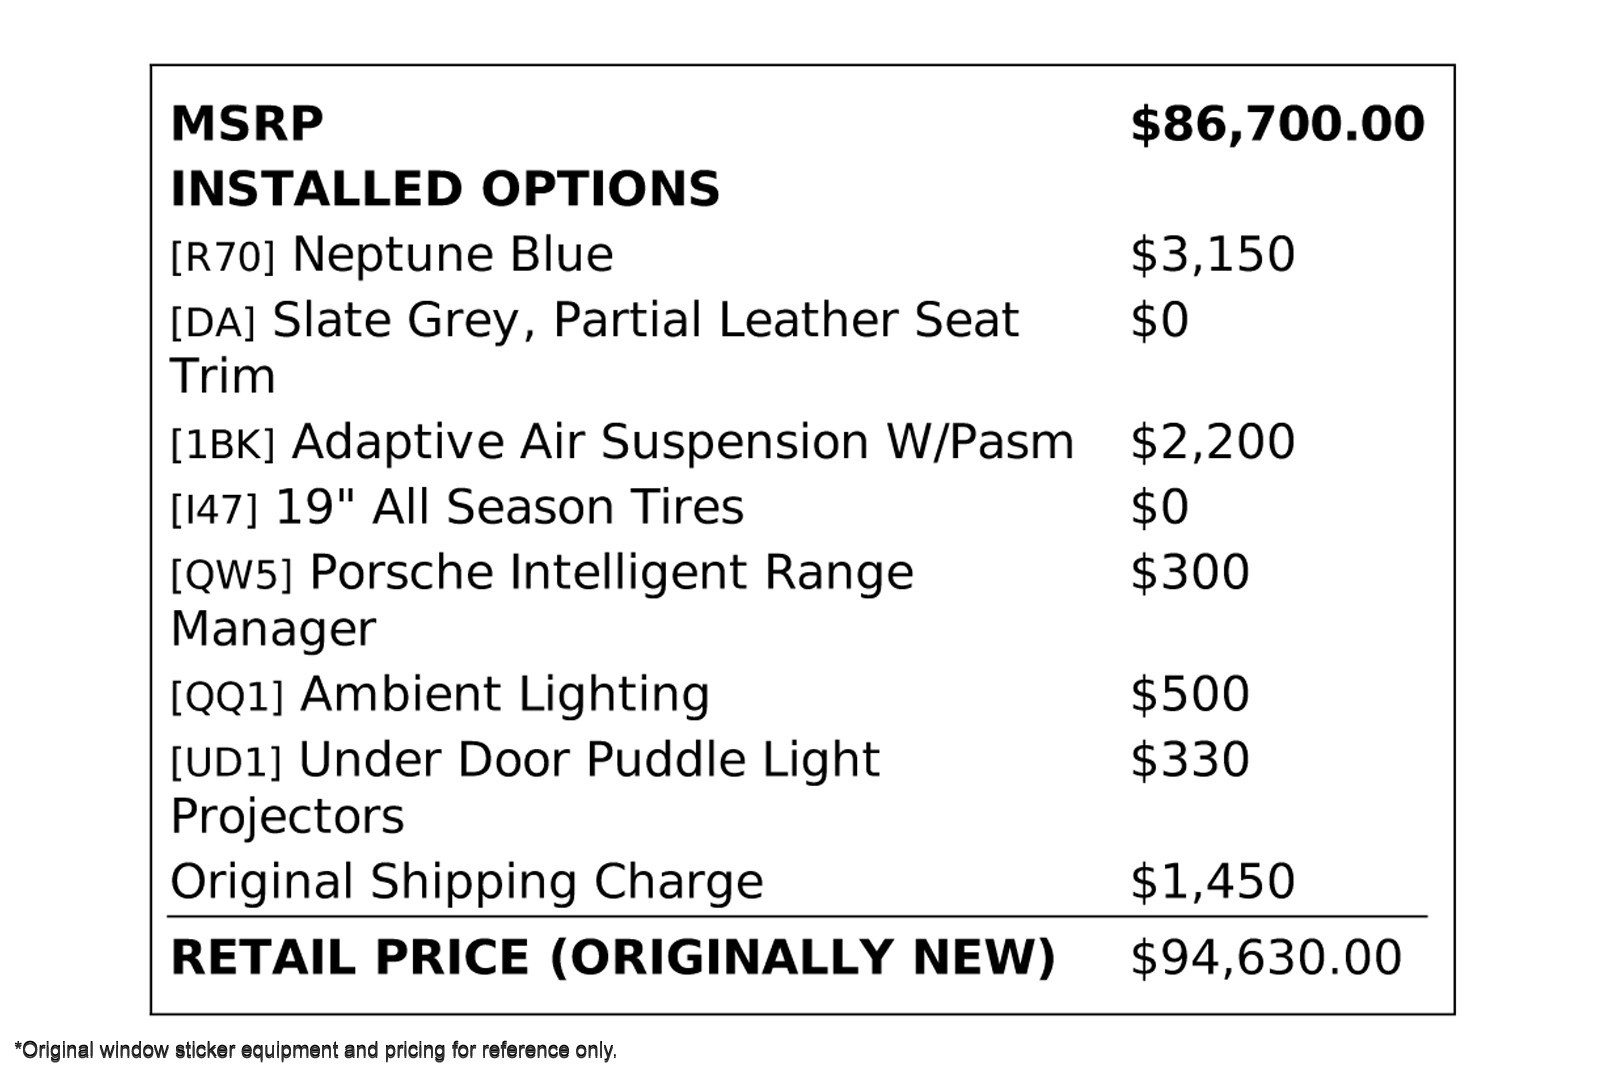Select the Ambient Lighting option
The height and width of the screenshot is (1067, 1600).
click(x=505, y=694)
